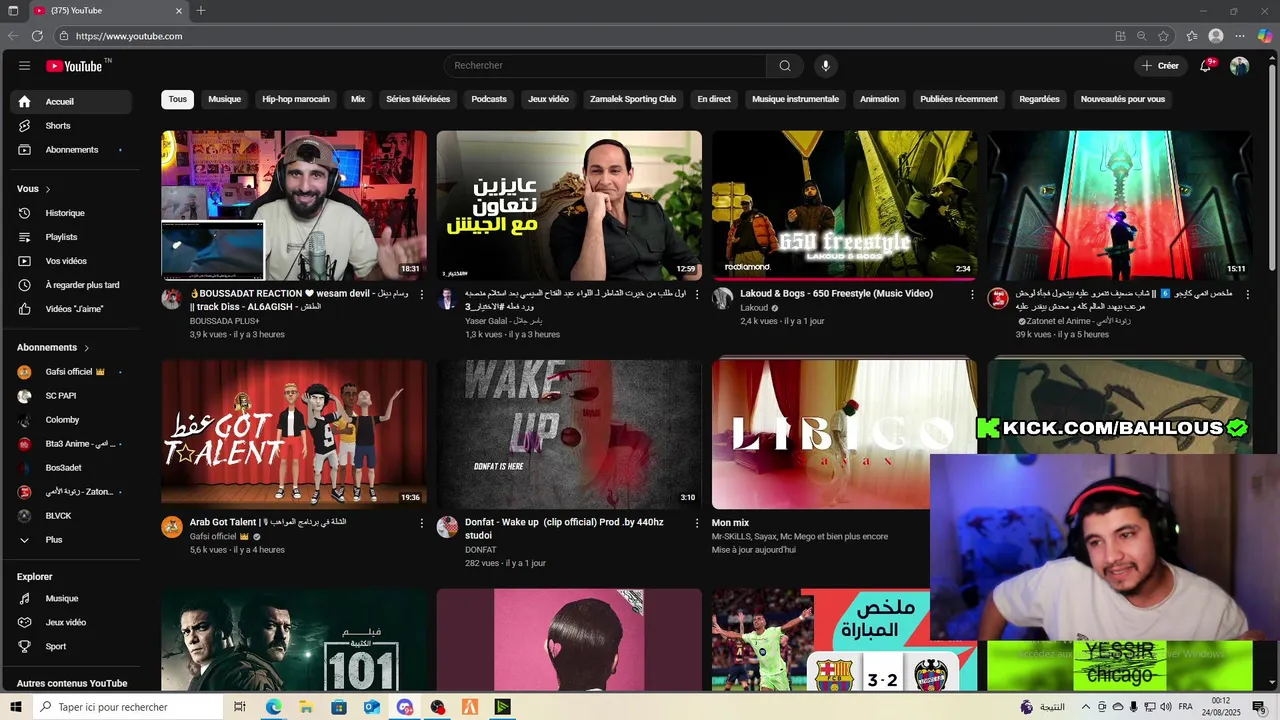
Task: Click taskbar search box Taper ici
Action: [x=128, y=707]
